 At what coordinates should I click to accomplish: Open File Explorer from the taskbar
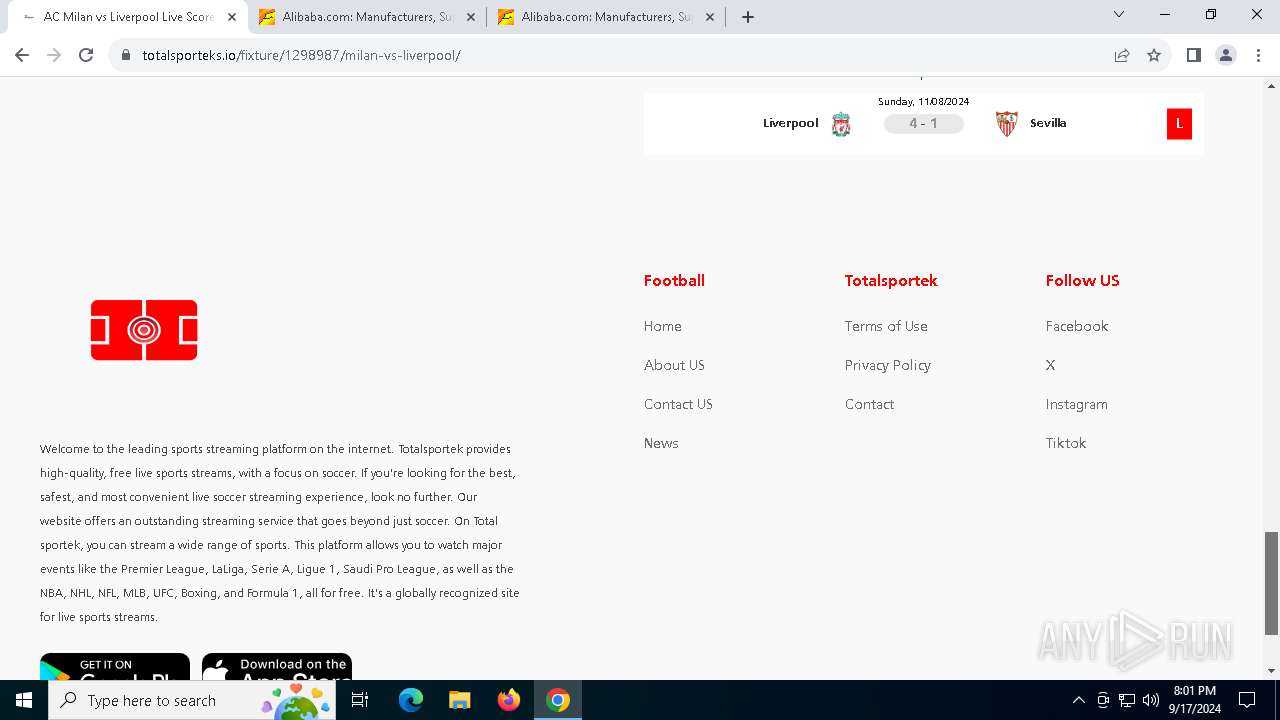point(459,700)
